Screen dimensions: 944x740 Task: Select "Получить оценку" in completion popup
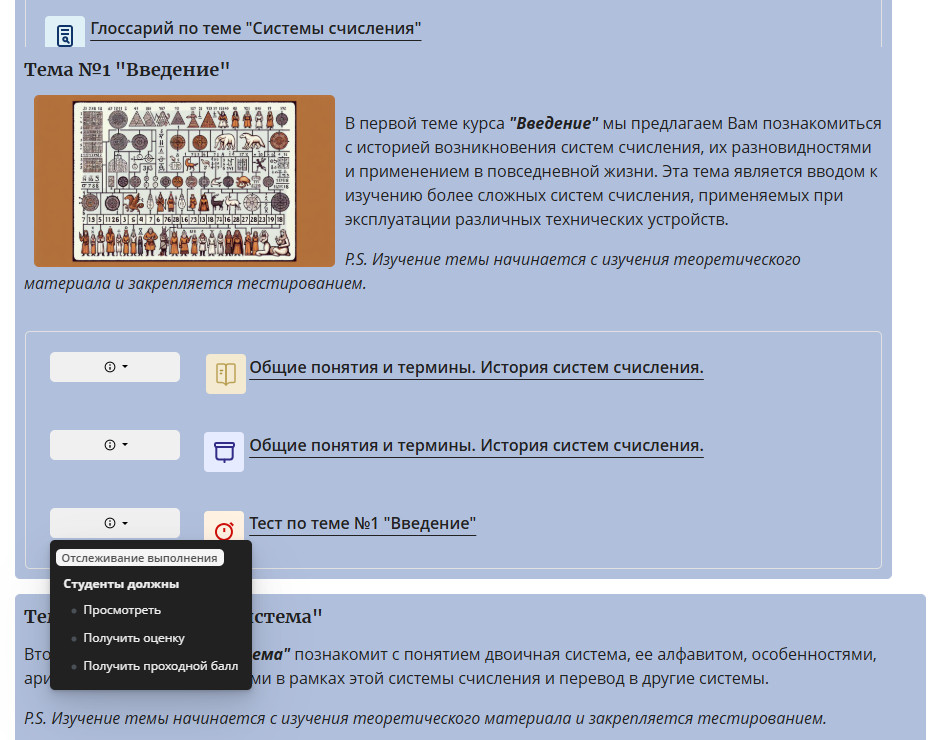coord(134,638)
